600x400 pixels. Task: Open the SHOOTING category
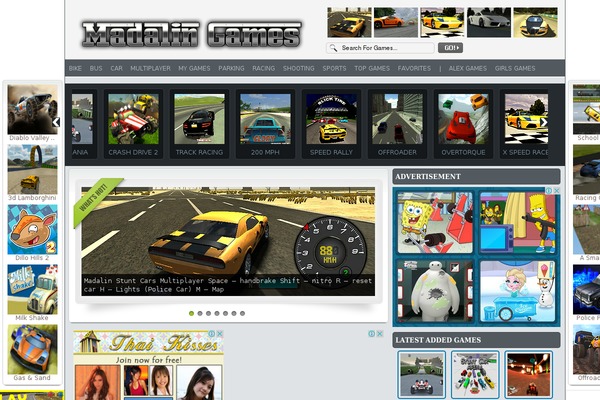click(298, 69)
